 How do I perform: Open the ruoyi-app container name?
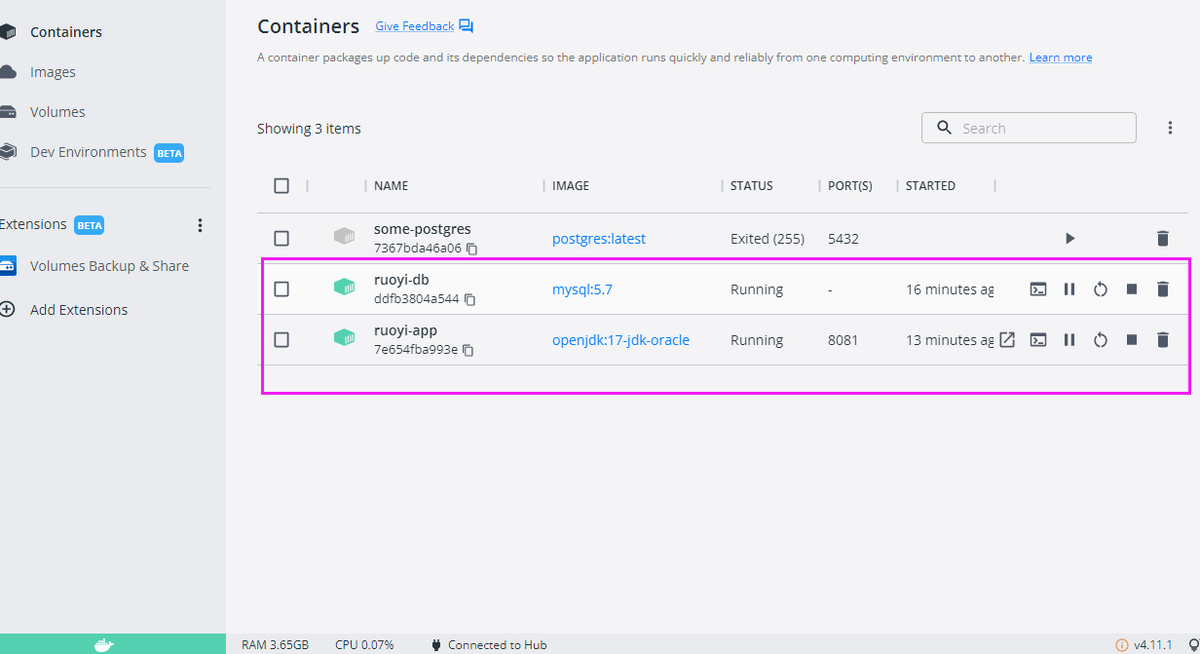405,331
